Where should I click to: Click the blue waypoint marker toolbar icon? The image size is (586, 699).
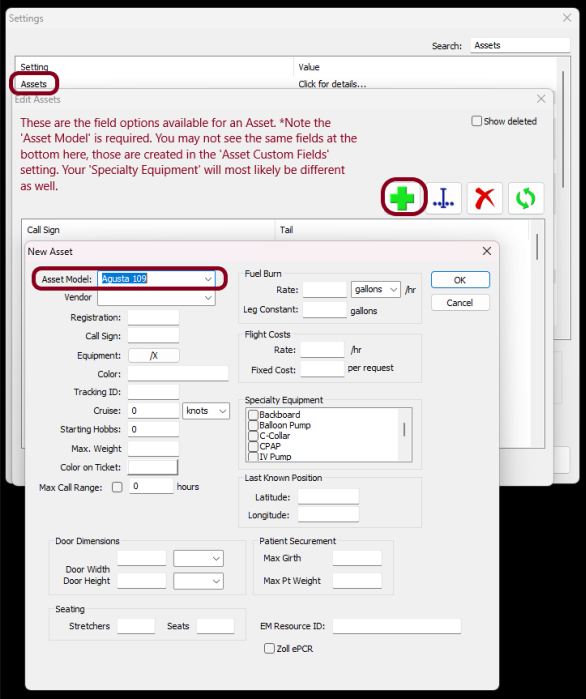coord(443,198)
